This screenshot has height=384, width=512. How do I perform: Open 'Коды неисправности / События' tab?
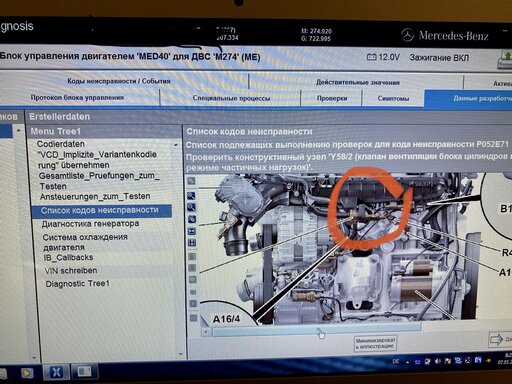[x=119, y=81]
